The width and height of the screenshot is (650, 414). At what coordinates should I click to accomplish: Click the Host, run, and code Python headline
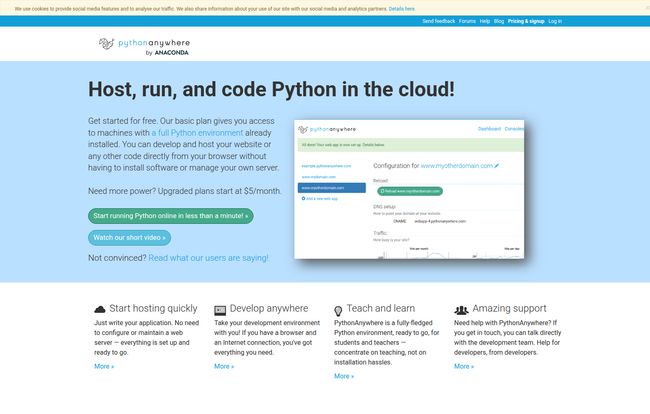coord(271,89)
